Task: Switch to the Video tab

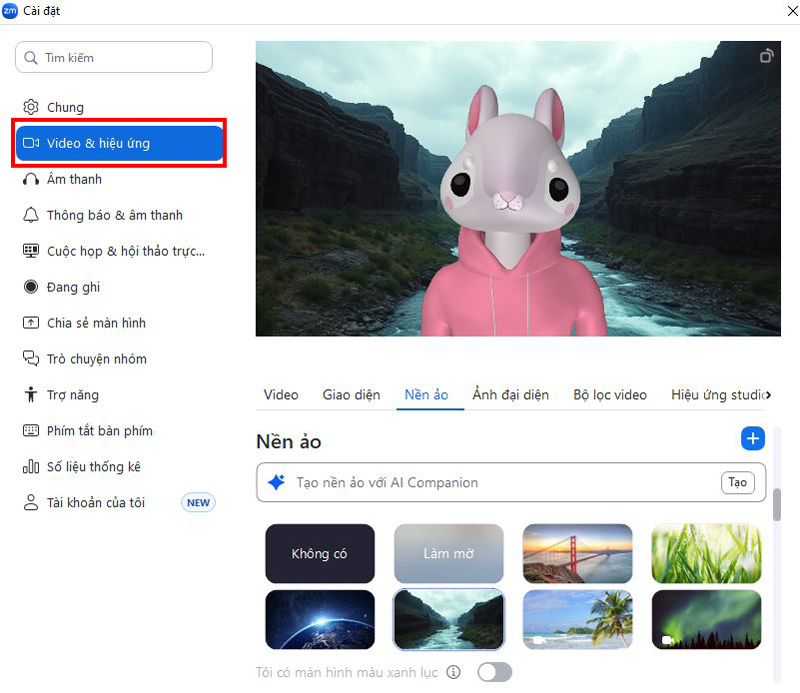Action: click(x=281, y=395)
